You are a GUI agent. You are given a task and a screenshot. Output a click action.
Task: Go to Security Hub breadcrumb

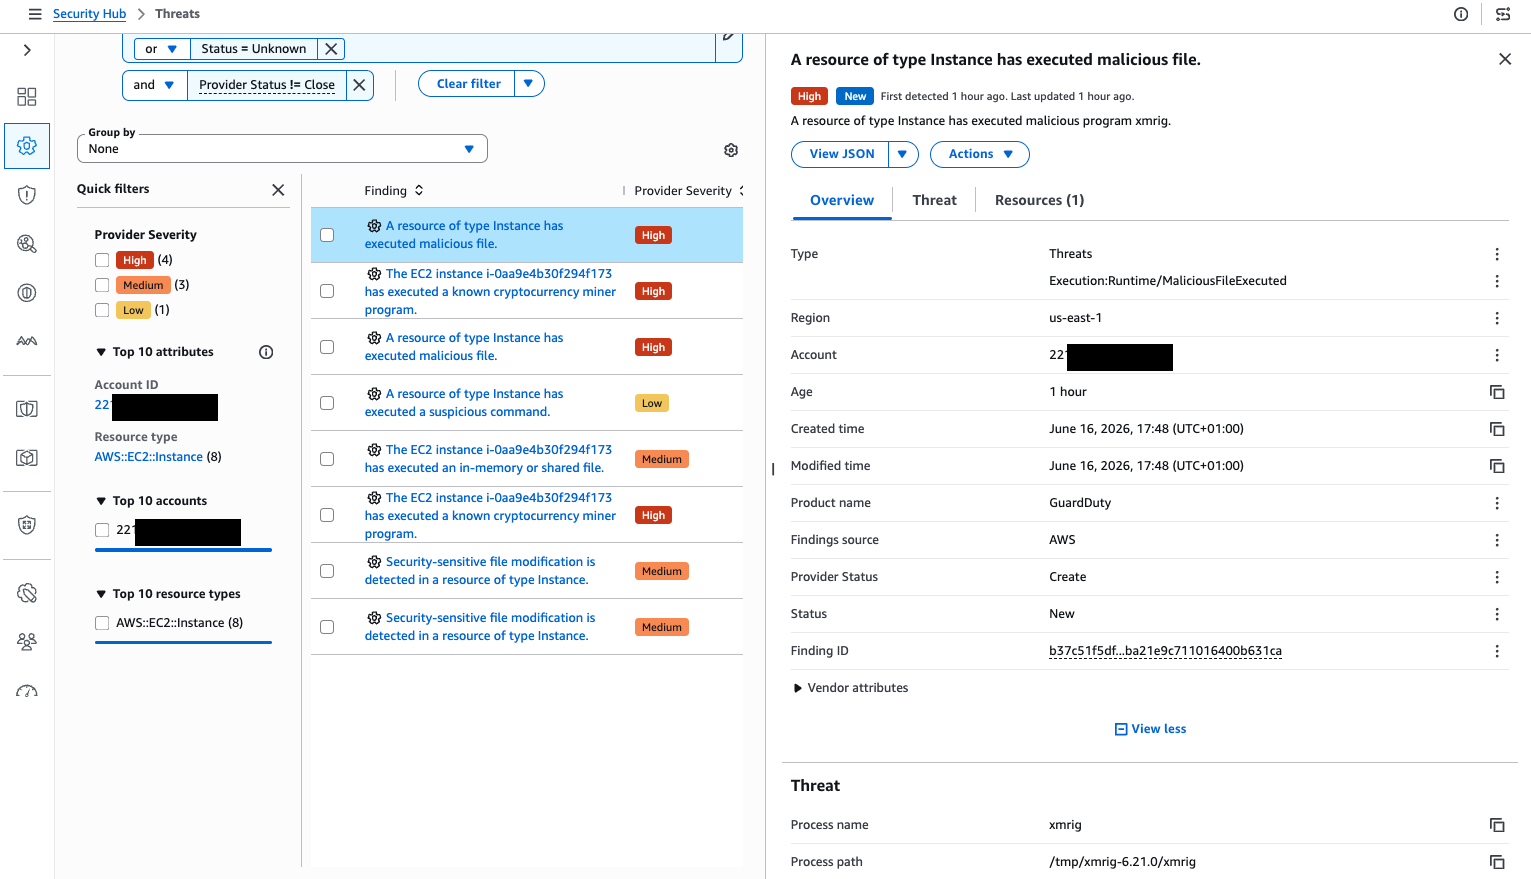(x=89, y=14)
